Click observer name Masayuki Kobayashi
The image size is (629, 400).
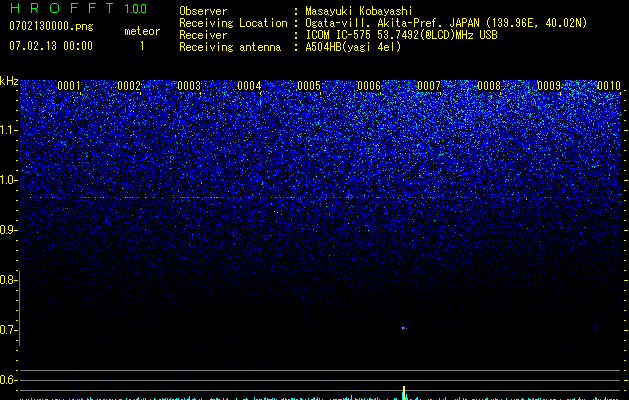coord(359,11)
